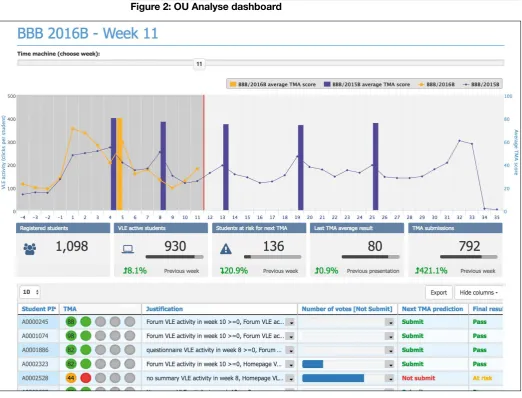Click the 'At risk' final result text

[x=482, y=378]
